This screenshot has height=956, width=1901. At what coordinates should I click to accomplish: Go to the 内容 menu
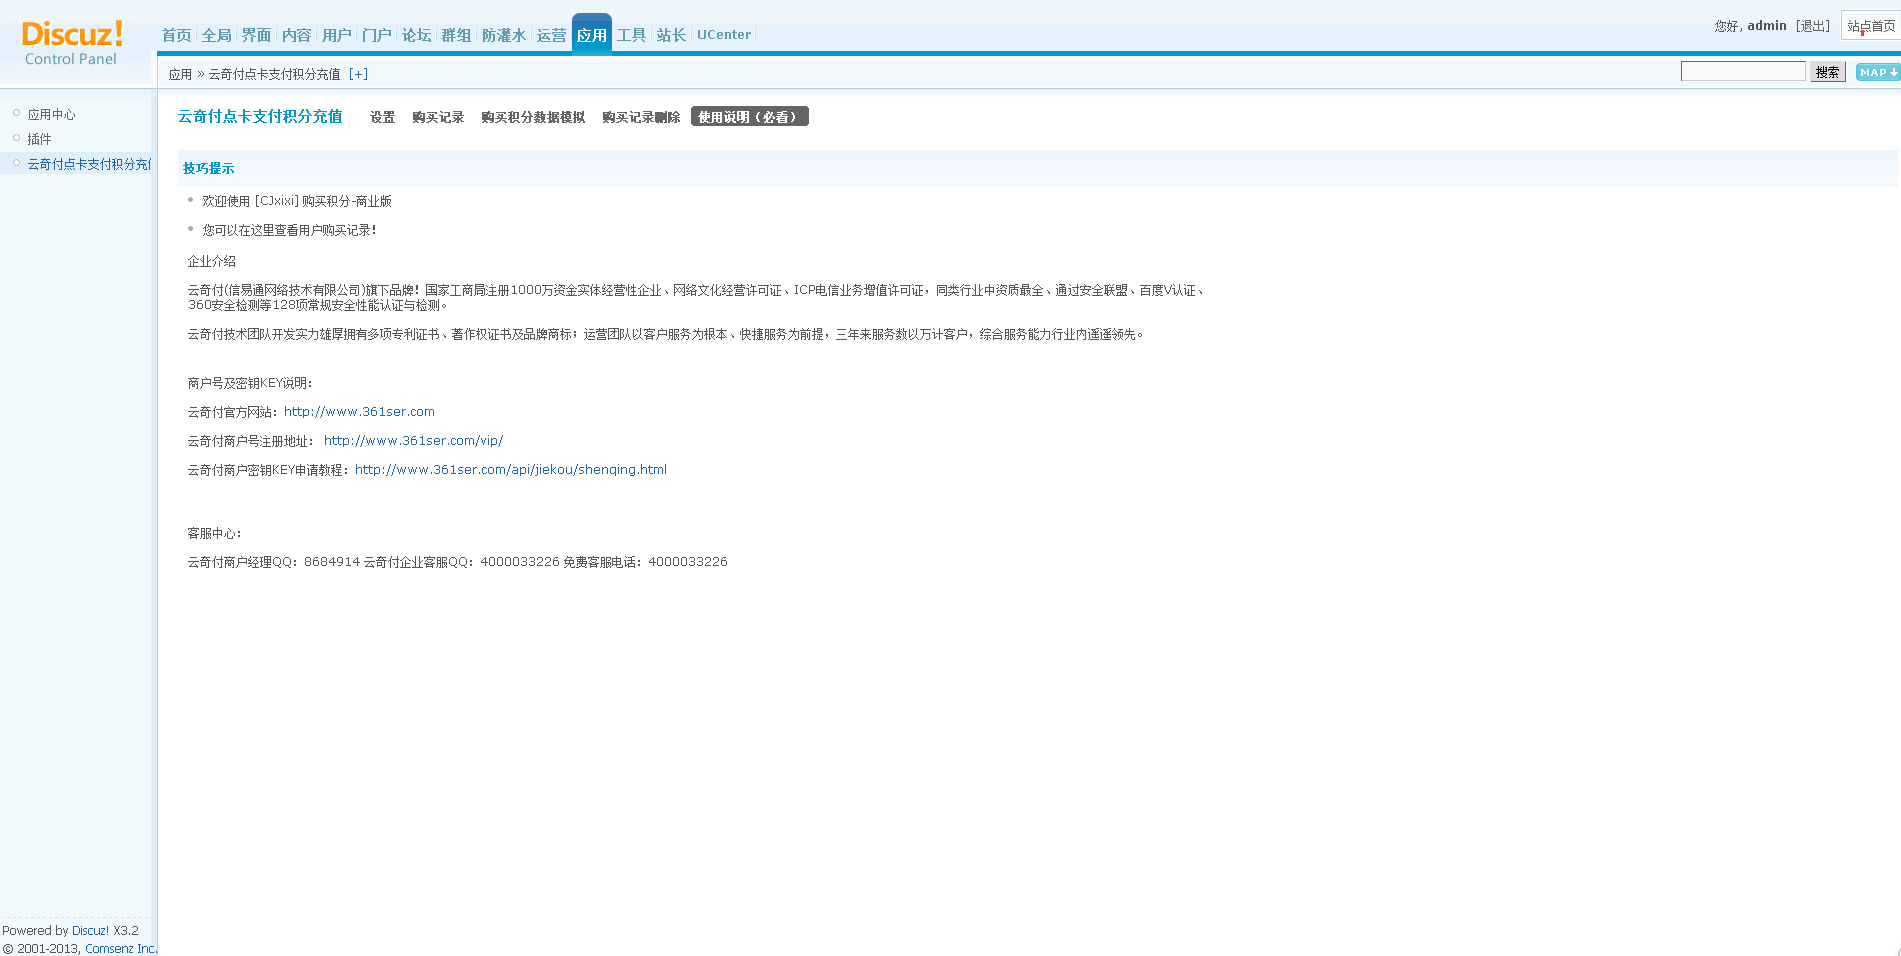(296, 35)
